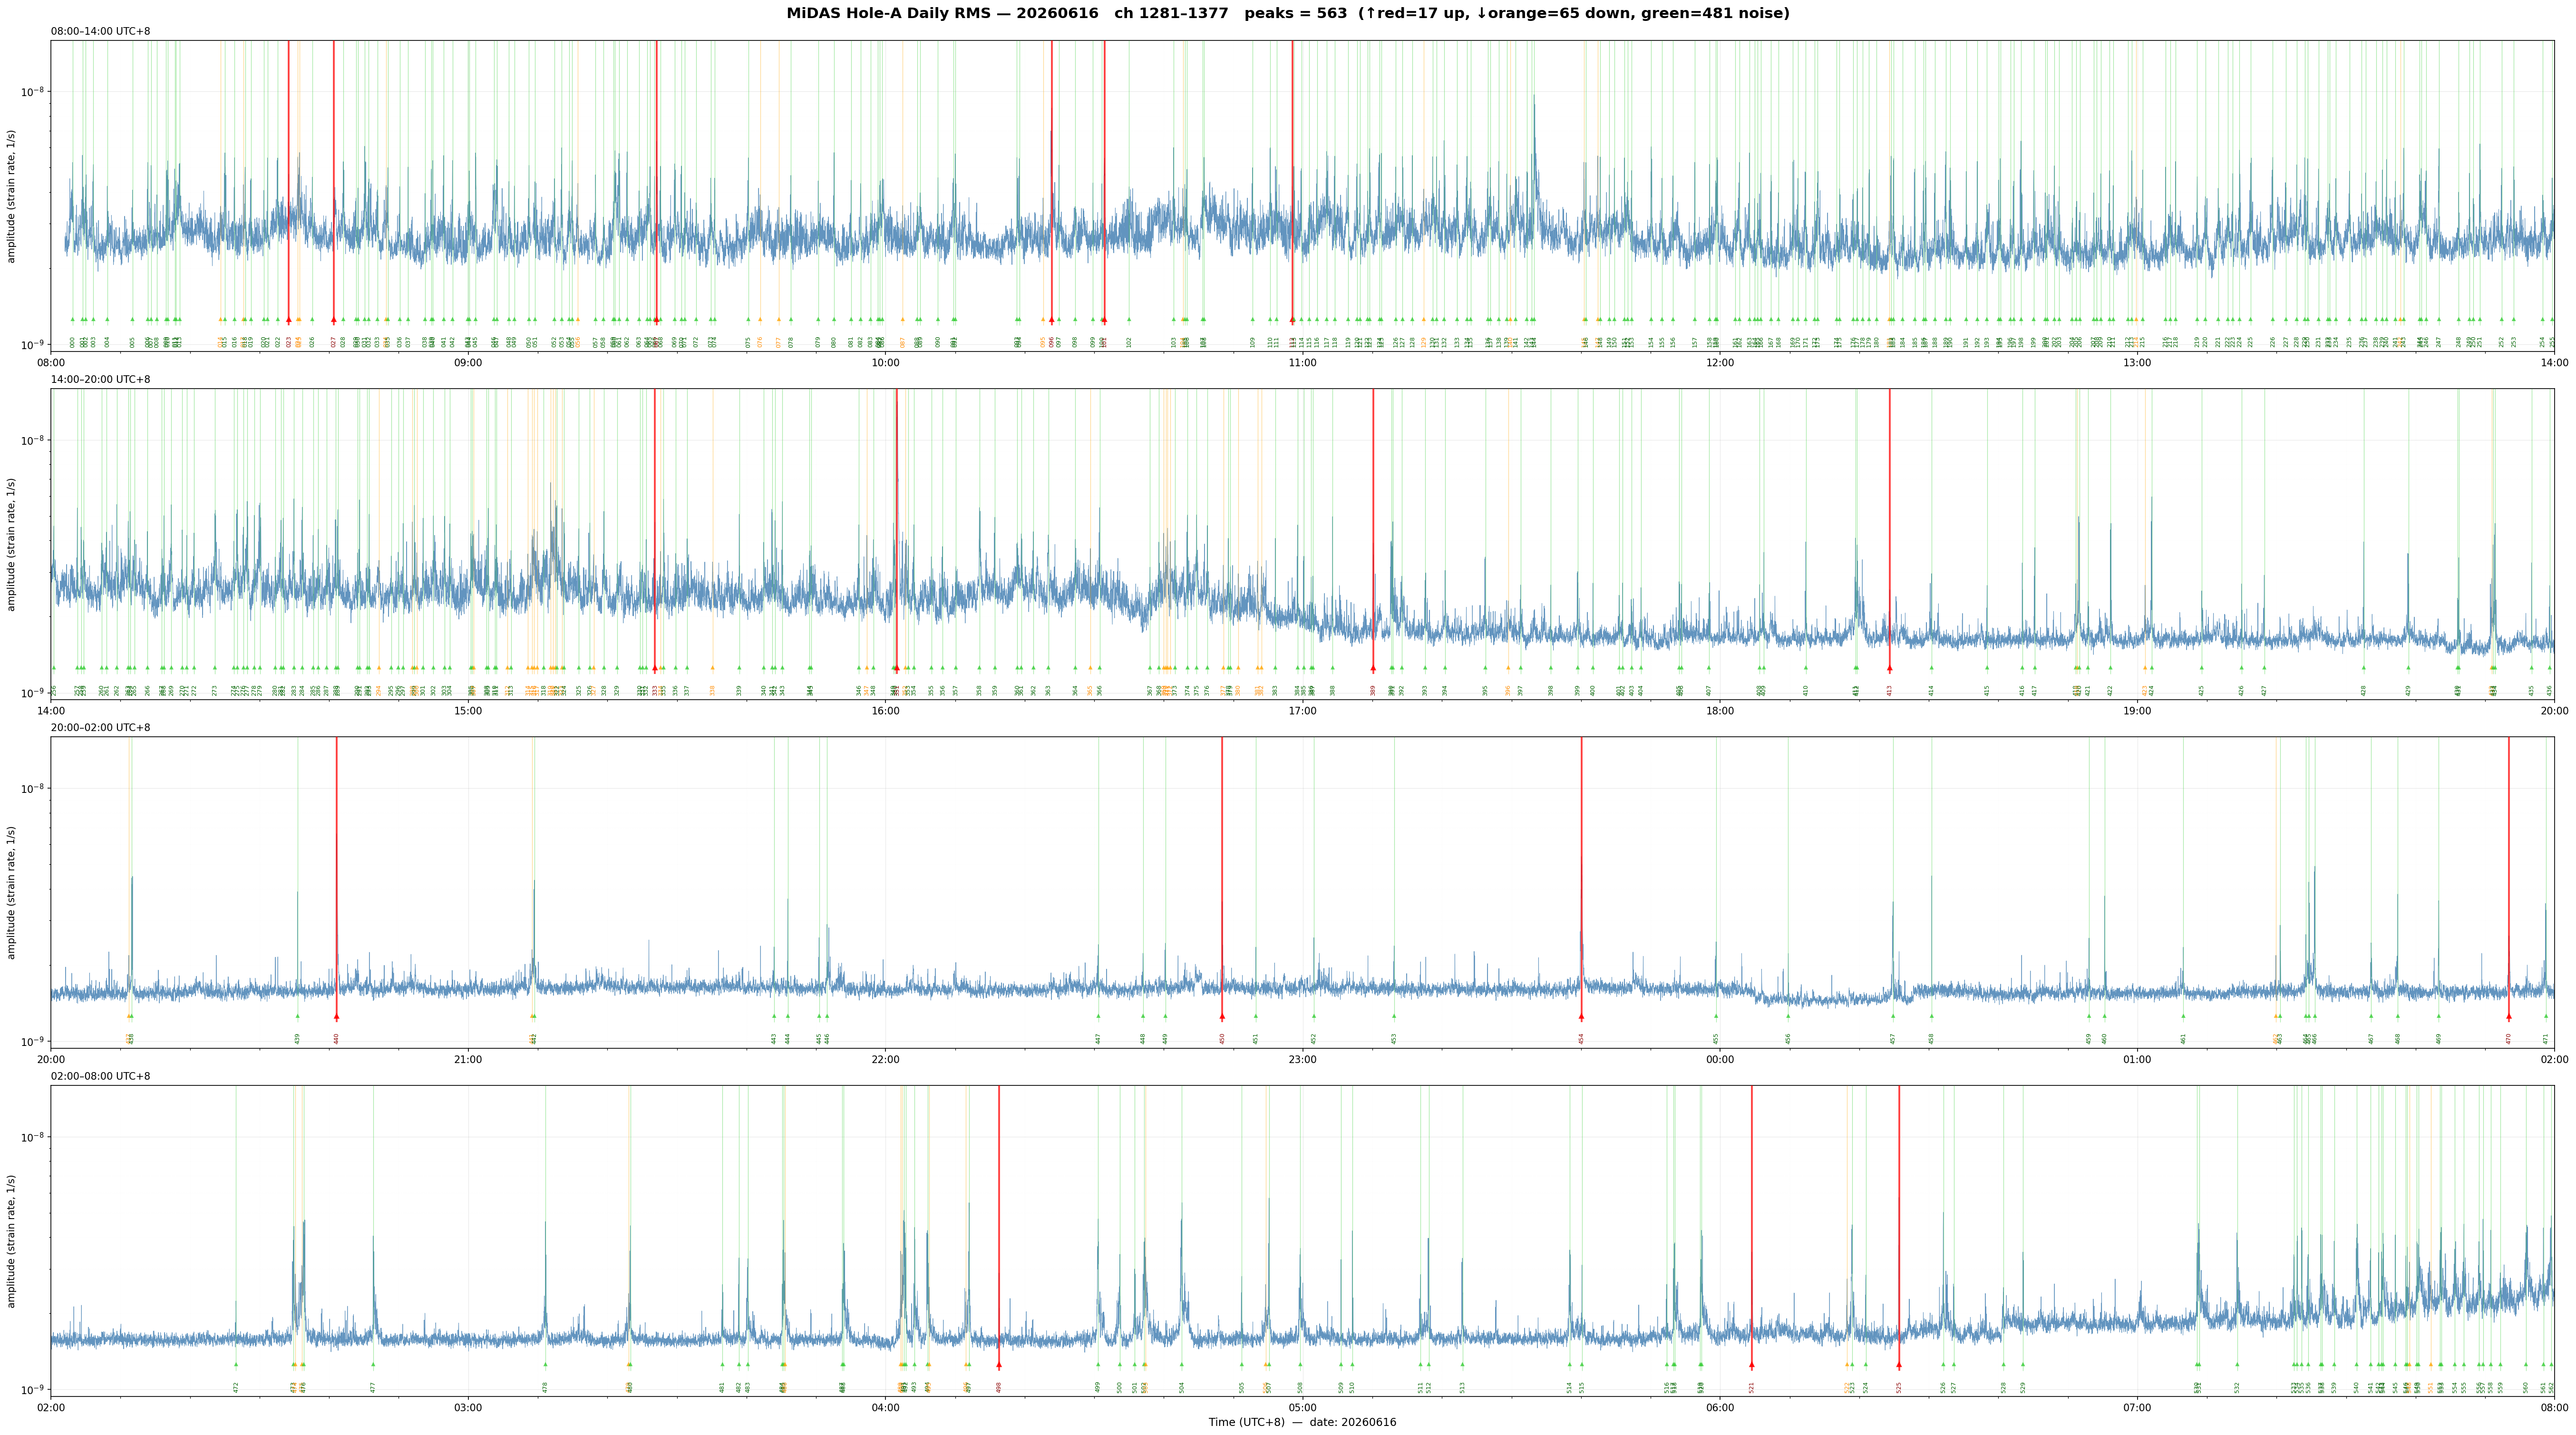2576x1435 pixels.
Task: Click the 03:00 time tick label
Action: [x=468, y=1407]
